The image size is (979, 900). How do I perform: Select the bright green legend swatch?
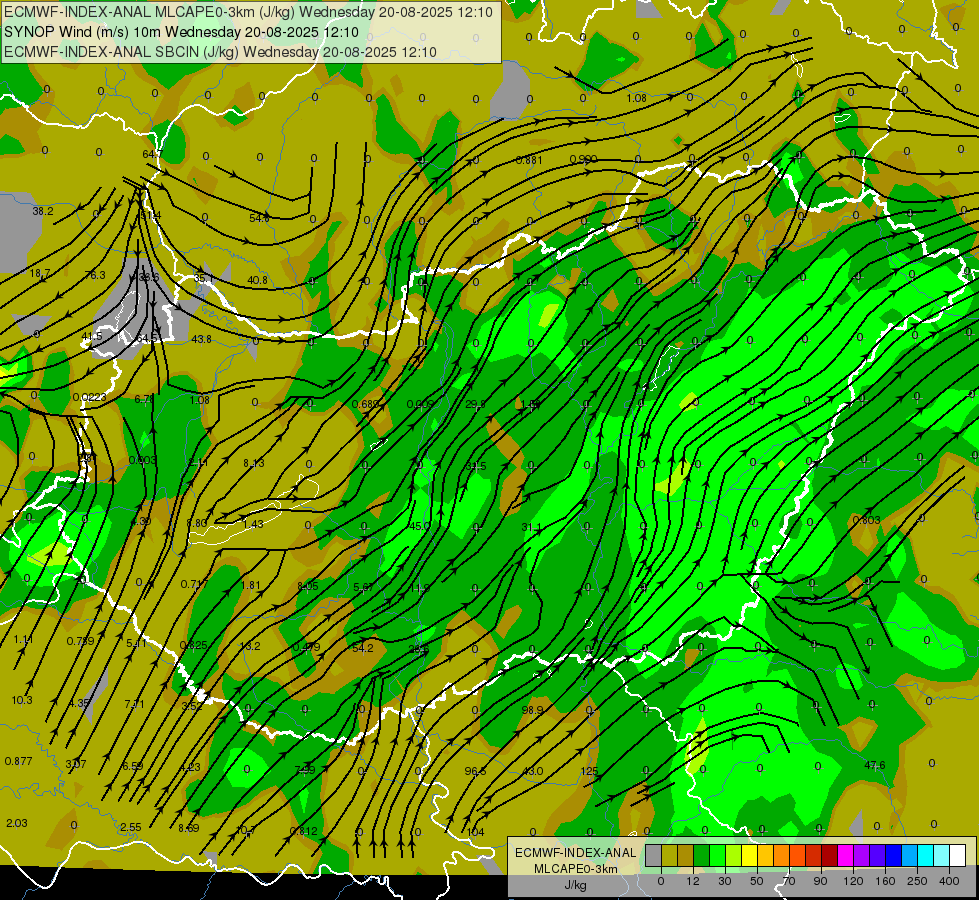(x=717, y=855)
